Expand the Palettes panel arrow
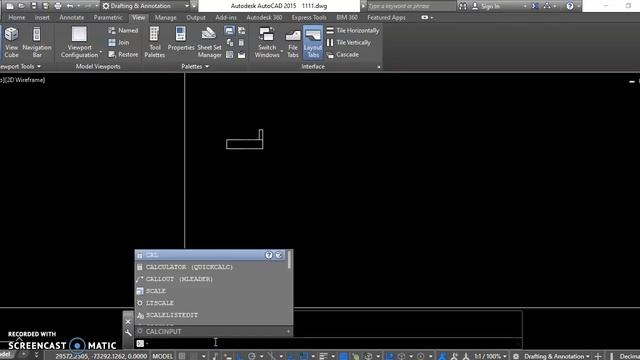The height and width of the screenshot is (360, 640). [207, 67]
